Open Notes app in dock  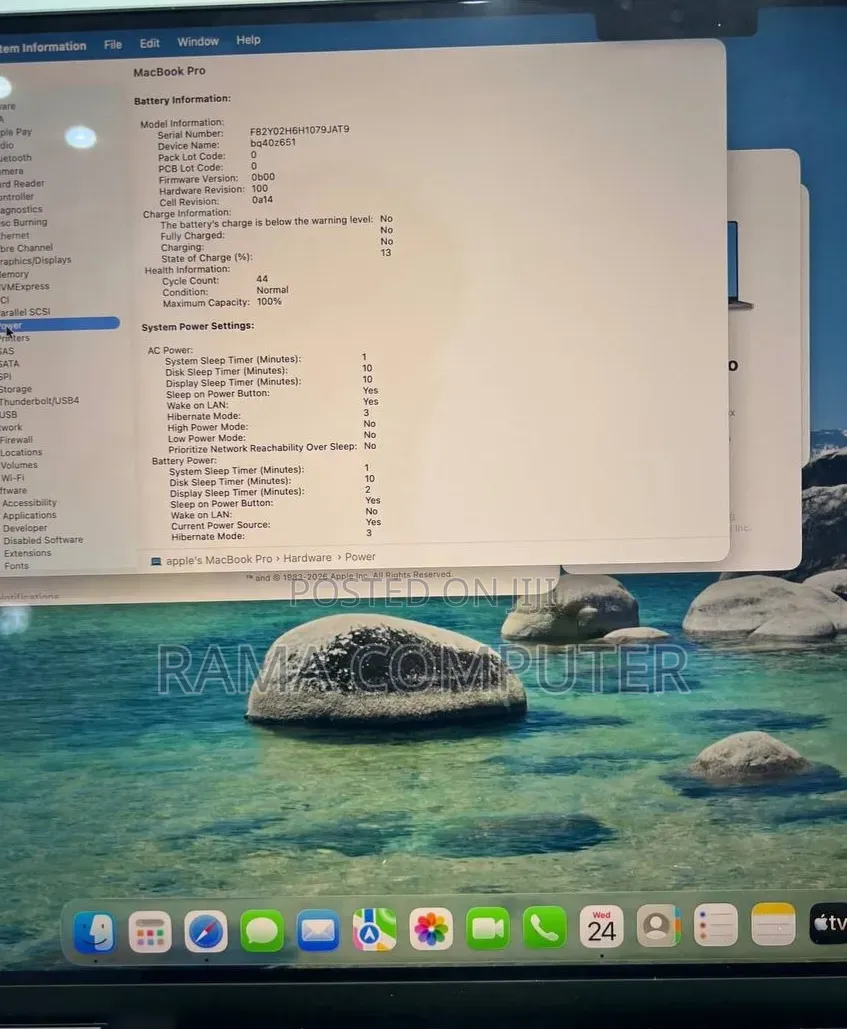(773, 925)
